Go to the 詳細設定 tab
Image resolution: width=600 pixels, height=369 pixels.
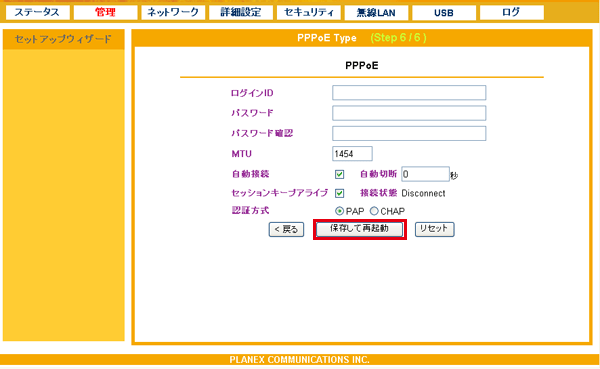click(241, 13)
